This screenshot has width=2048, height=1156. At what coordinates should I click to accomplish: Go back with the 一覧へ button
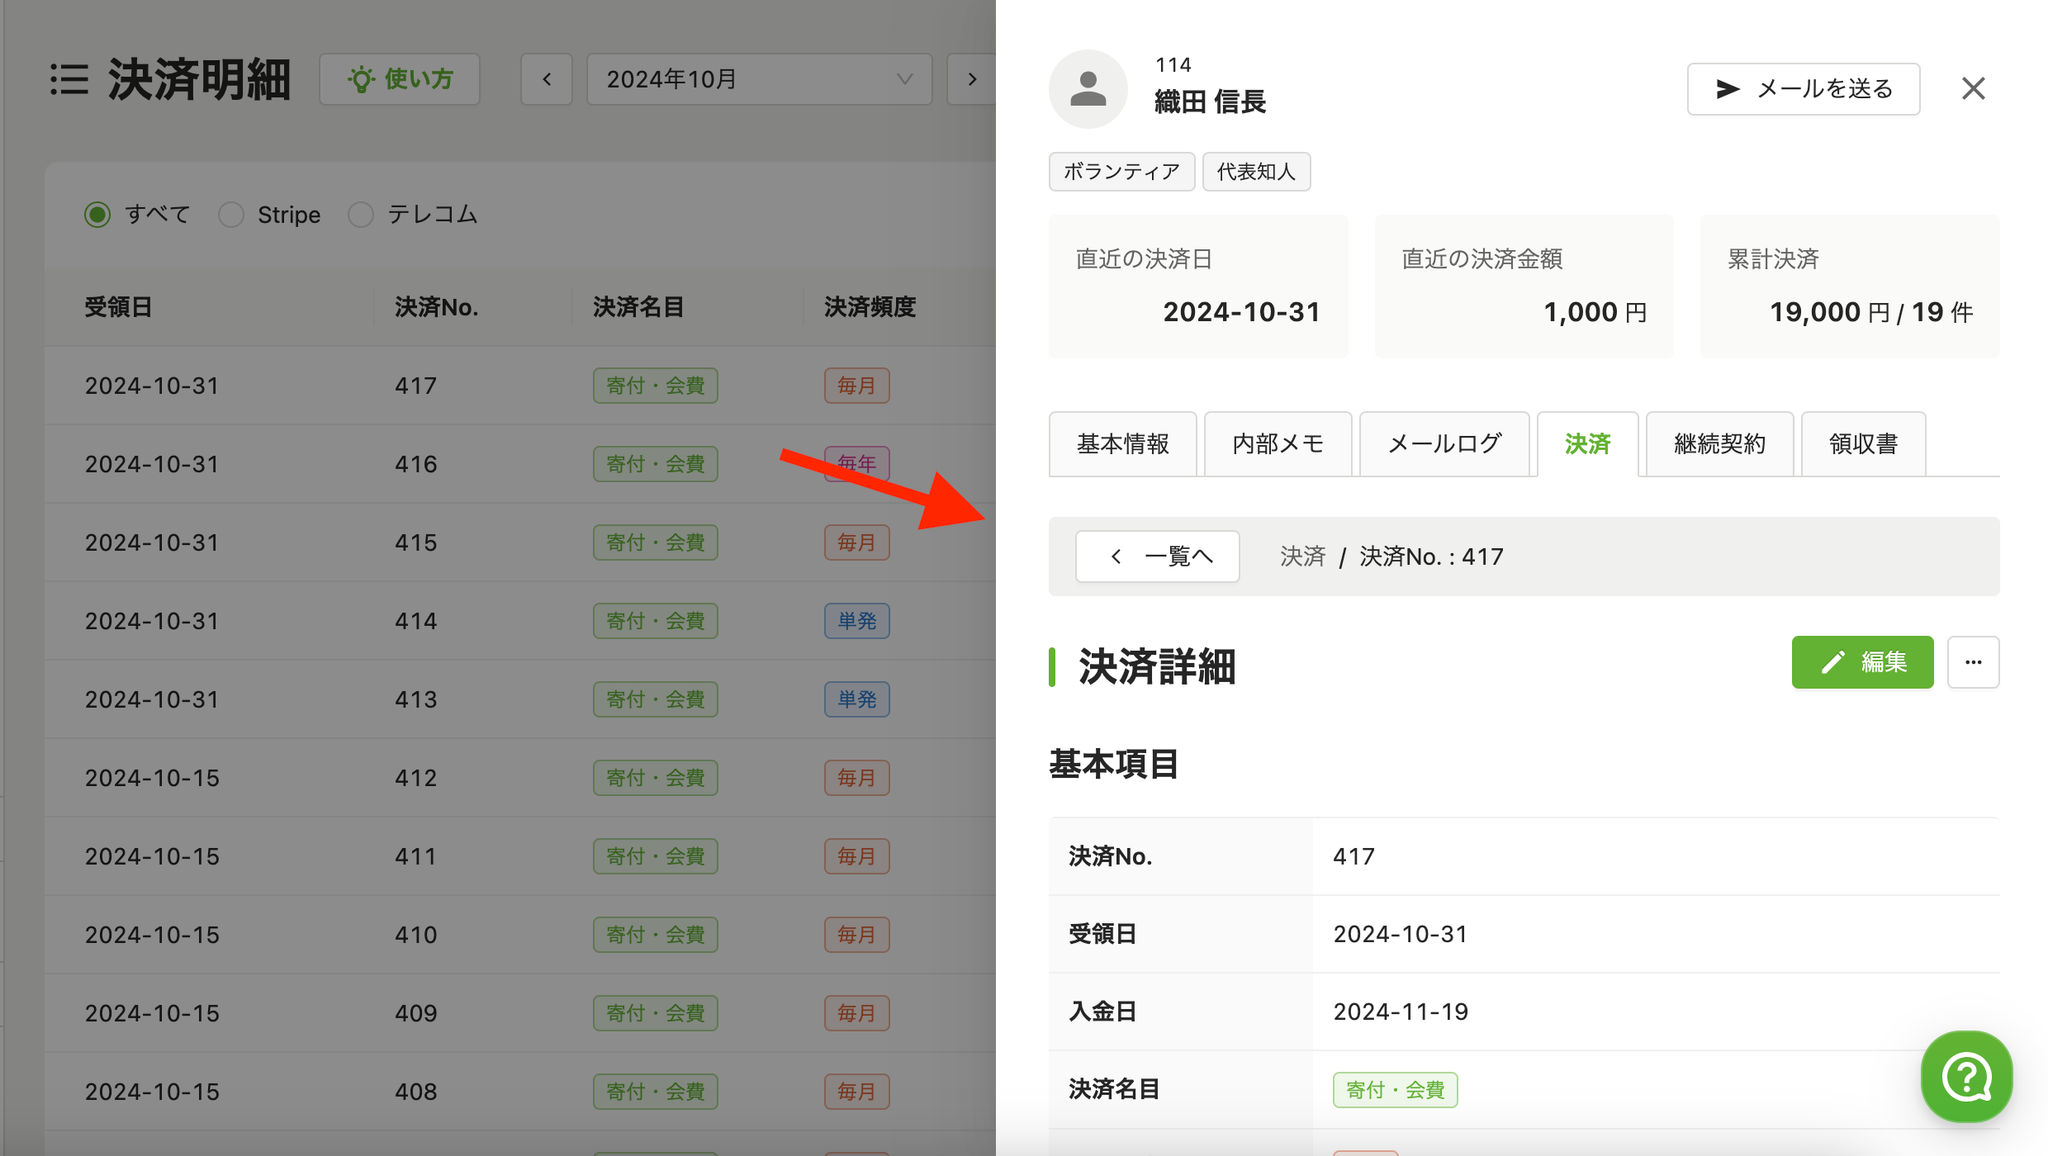click(1157, 557)
